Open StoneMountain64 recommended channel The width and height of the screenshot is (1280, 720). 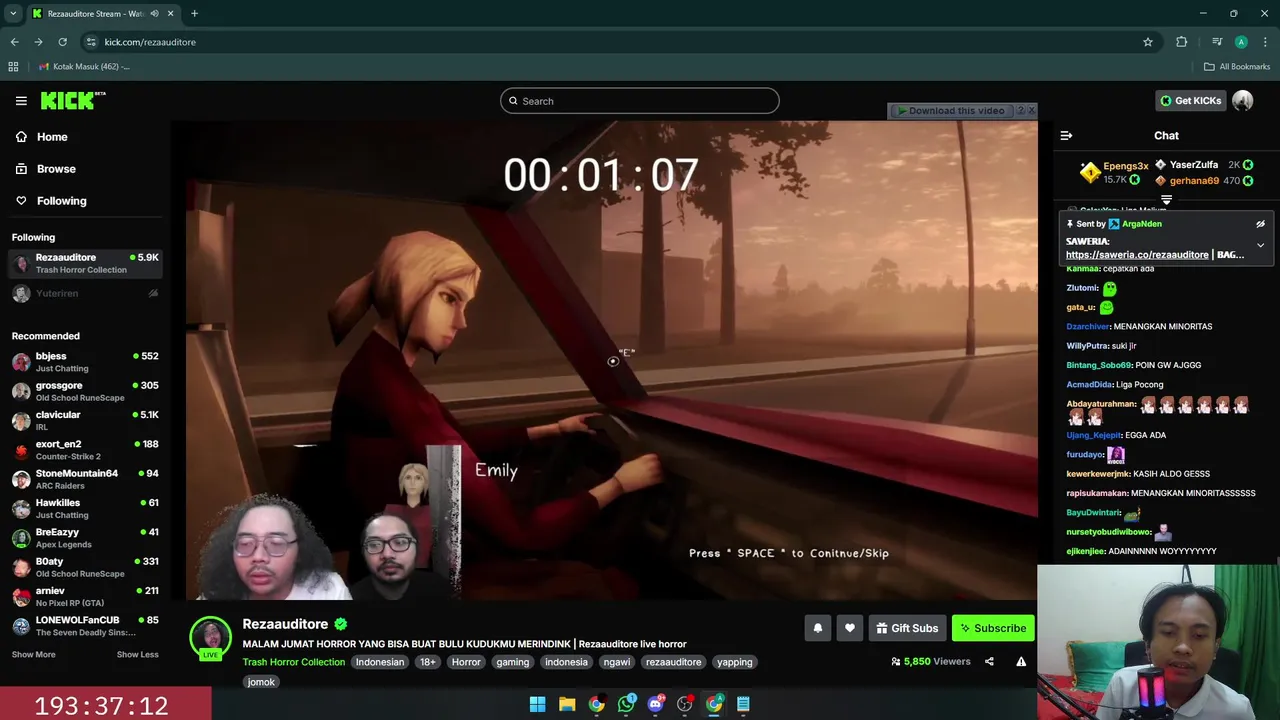click(x=85, y=479)
